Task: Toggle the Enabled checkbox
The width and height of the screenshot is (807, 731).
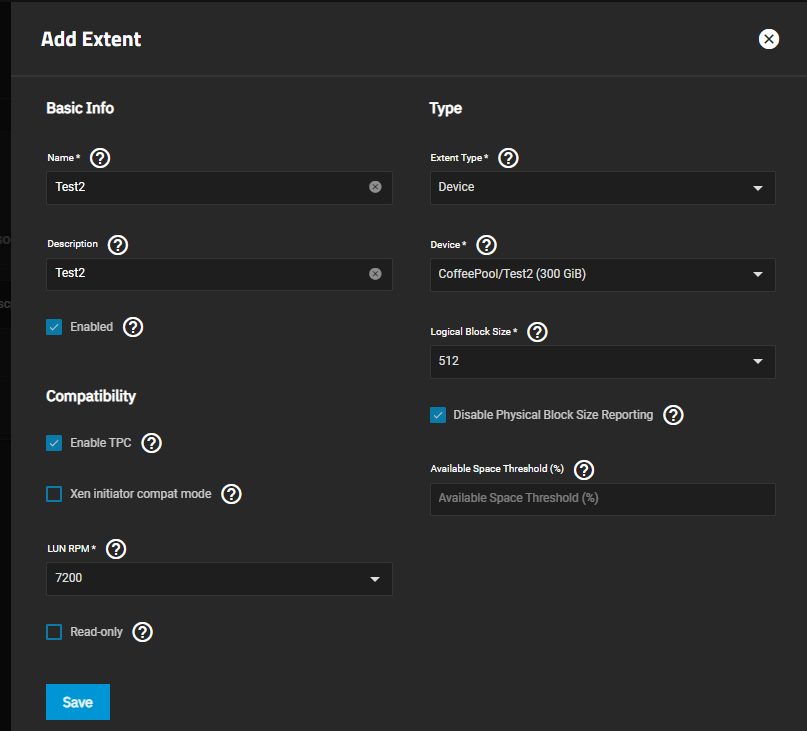Action: pos(54,327)
